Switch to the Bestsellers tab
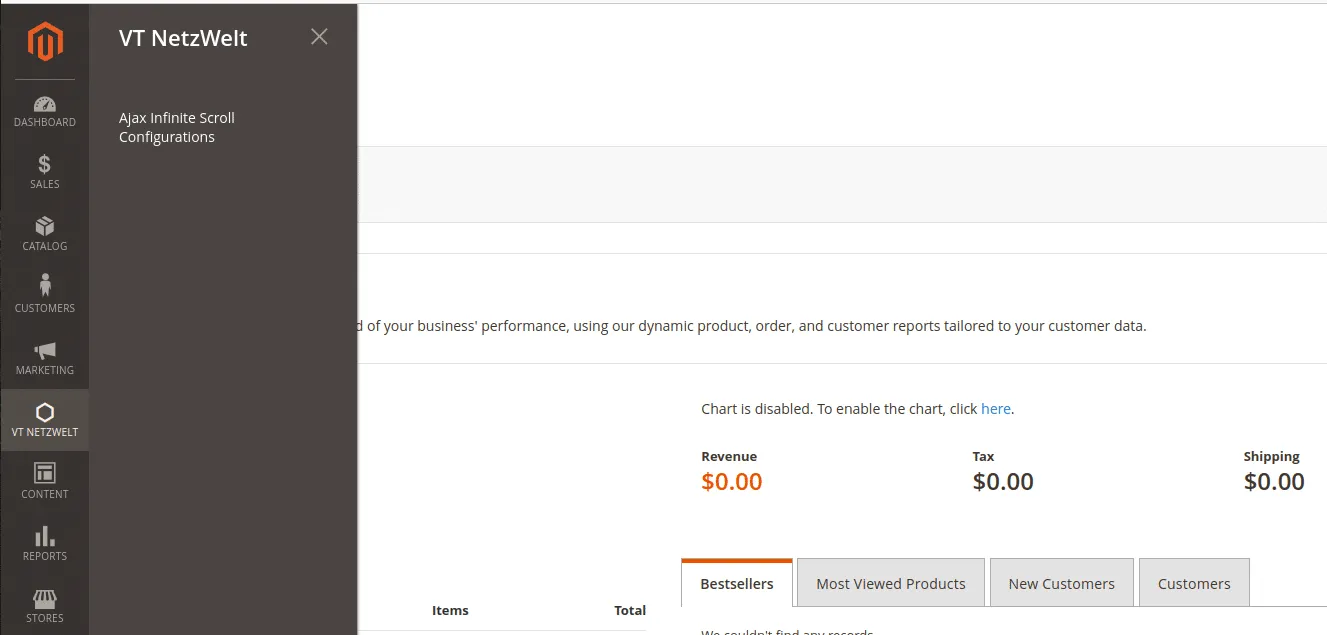 (736, 584)
